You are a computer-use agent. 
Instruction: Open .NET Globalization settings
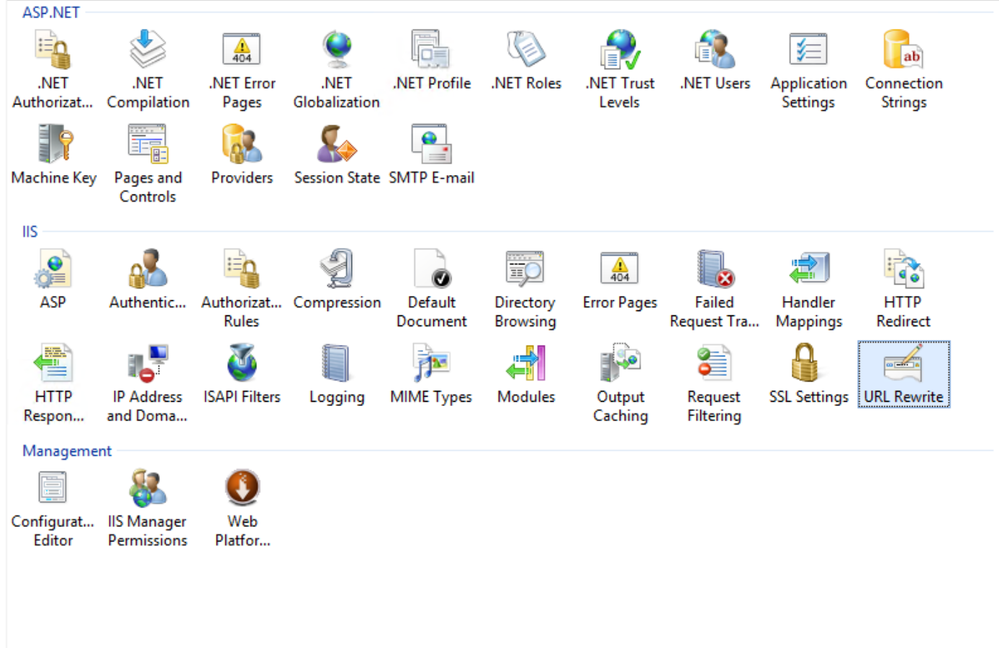tap(336, 71)
